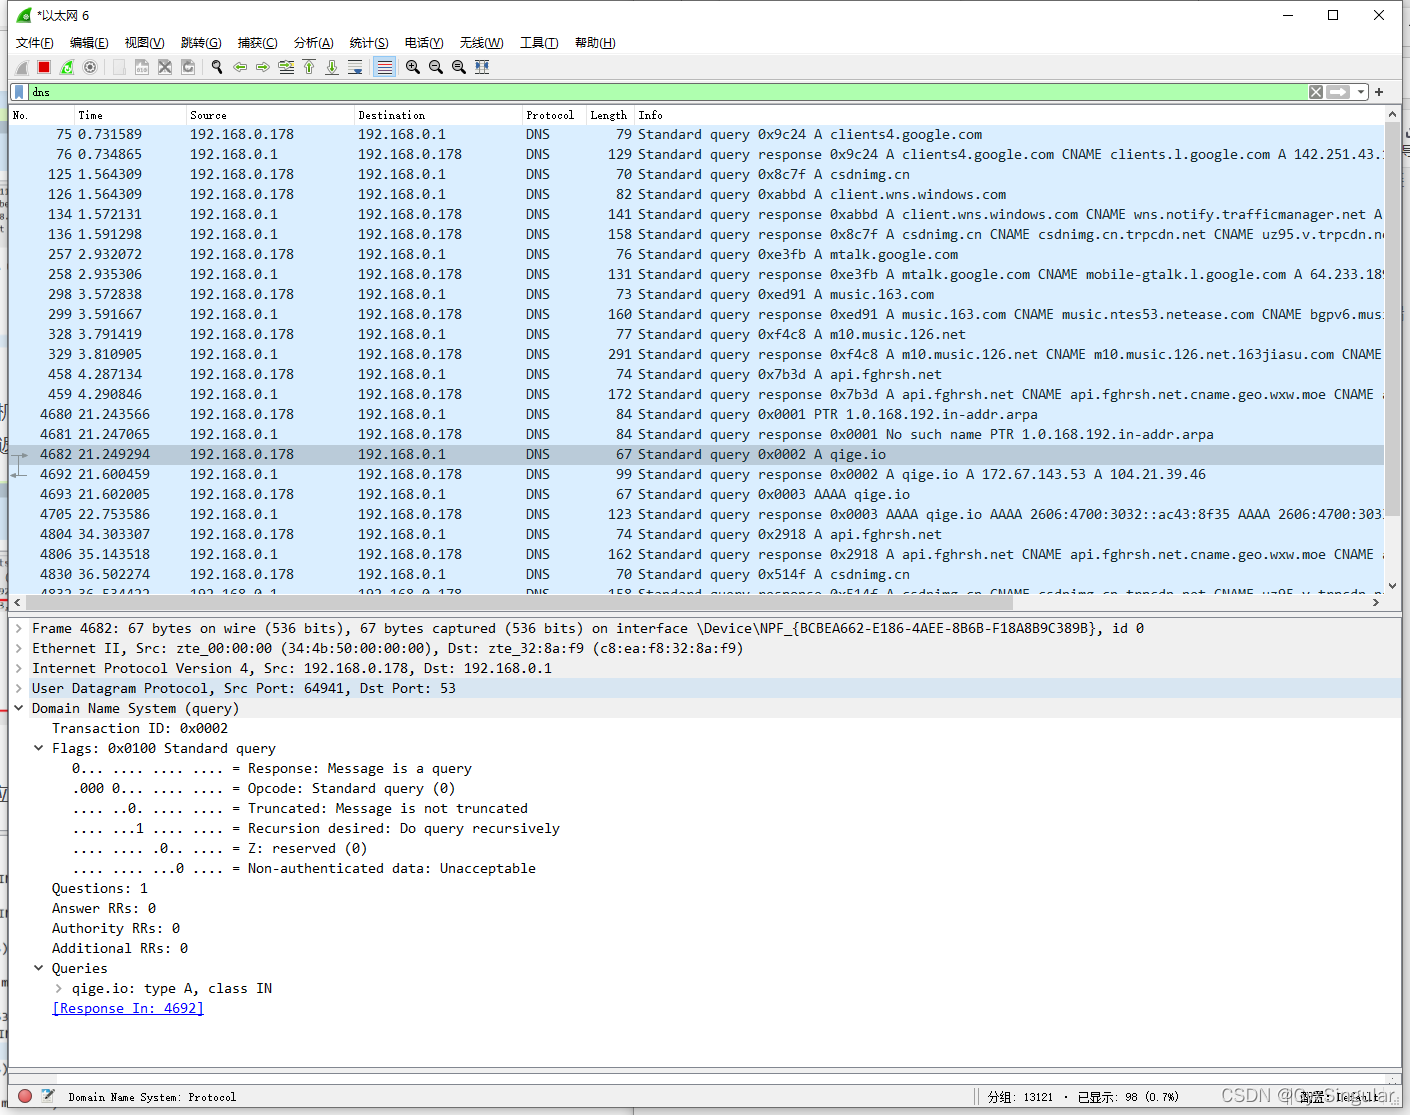
Task: Open capture options gear icon
Action: (x=90, y=67)
